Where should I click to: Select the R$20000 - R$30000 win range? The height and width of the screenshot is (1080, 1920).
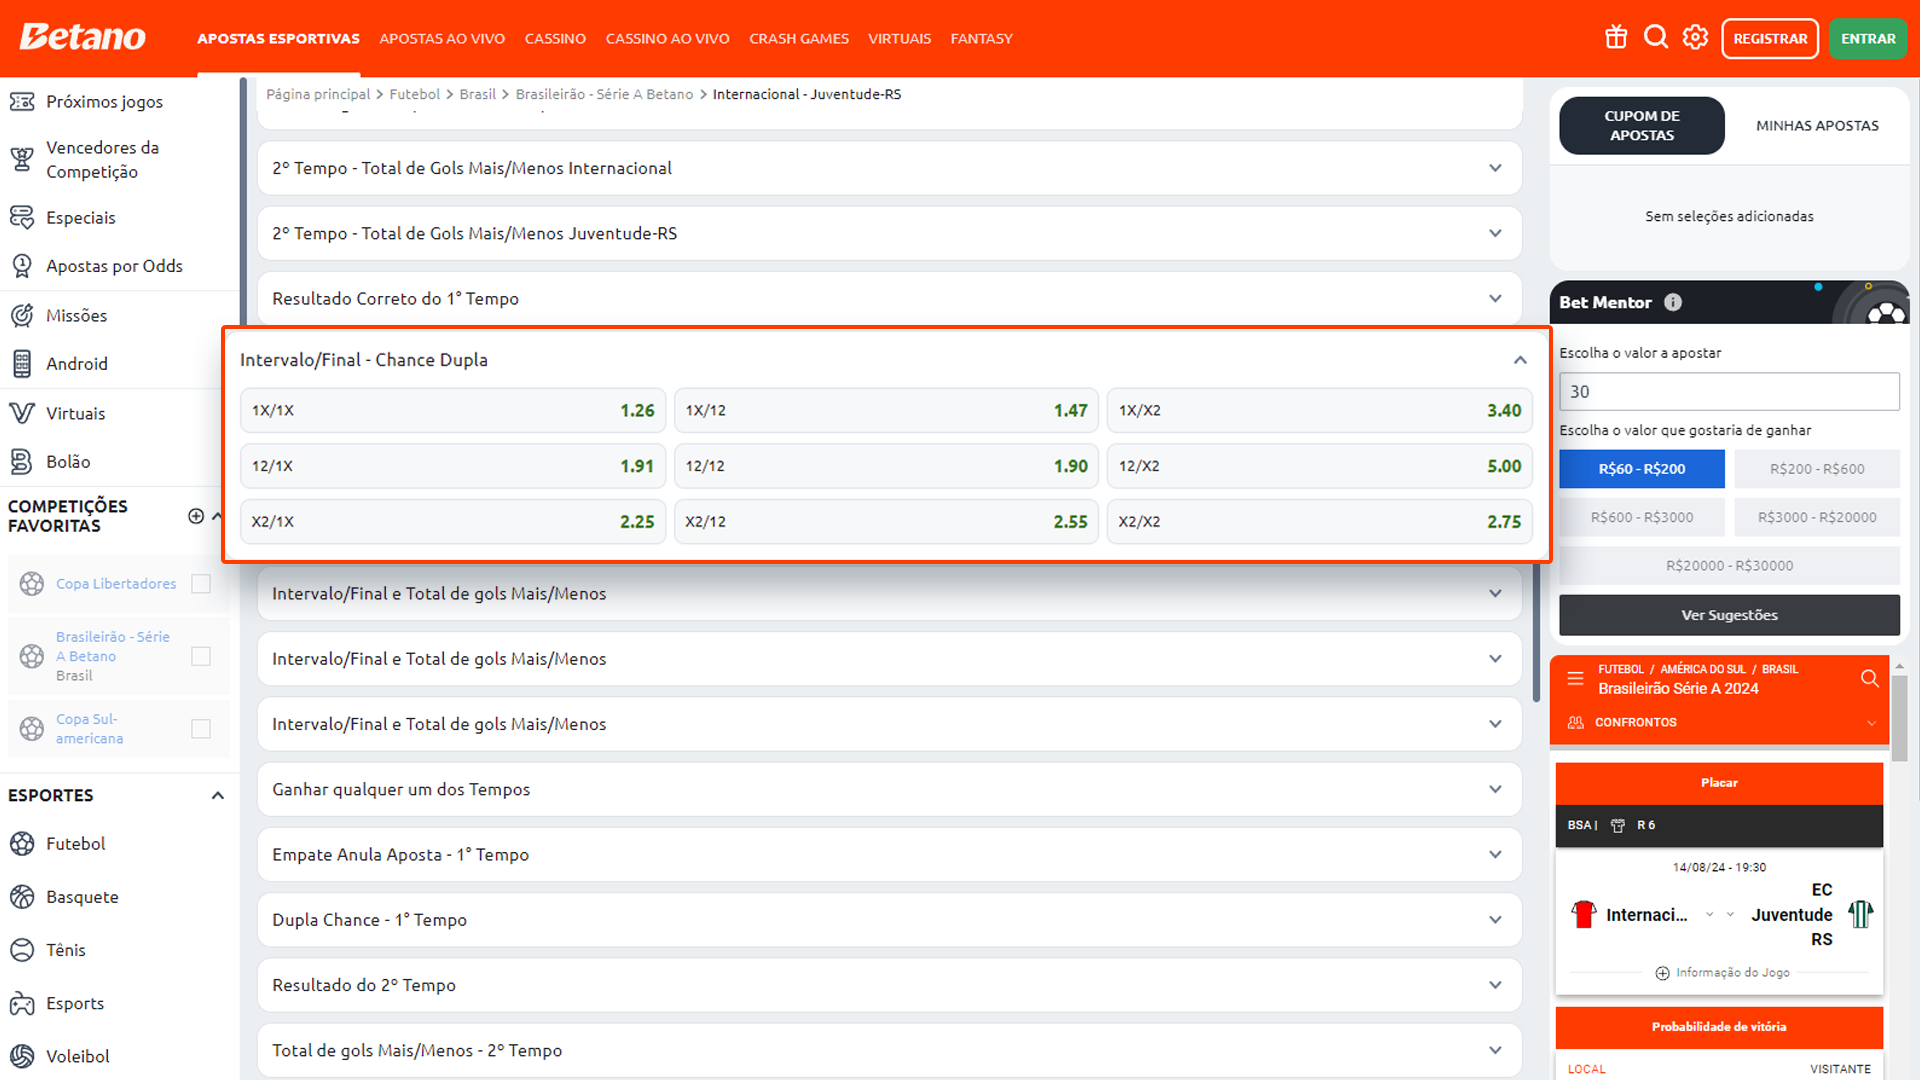pyautogui.click(x=1729, y=566)
